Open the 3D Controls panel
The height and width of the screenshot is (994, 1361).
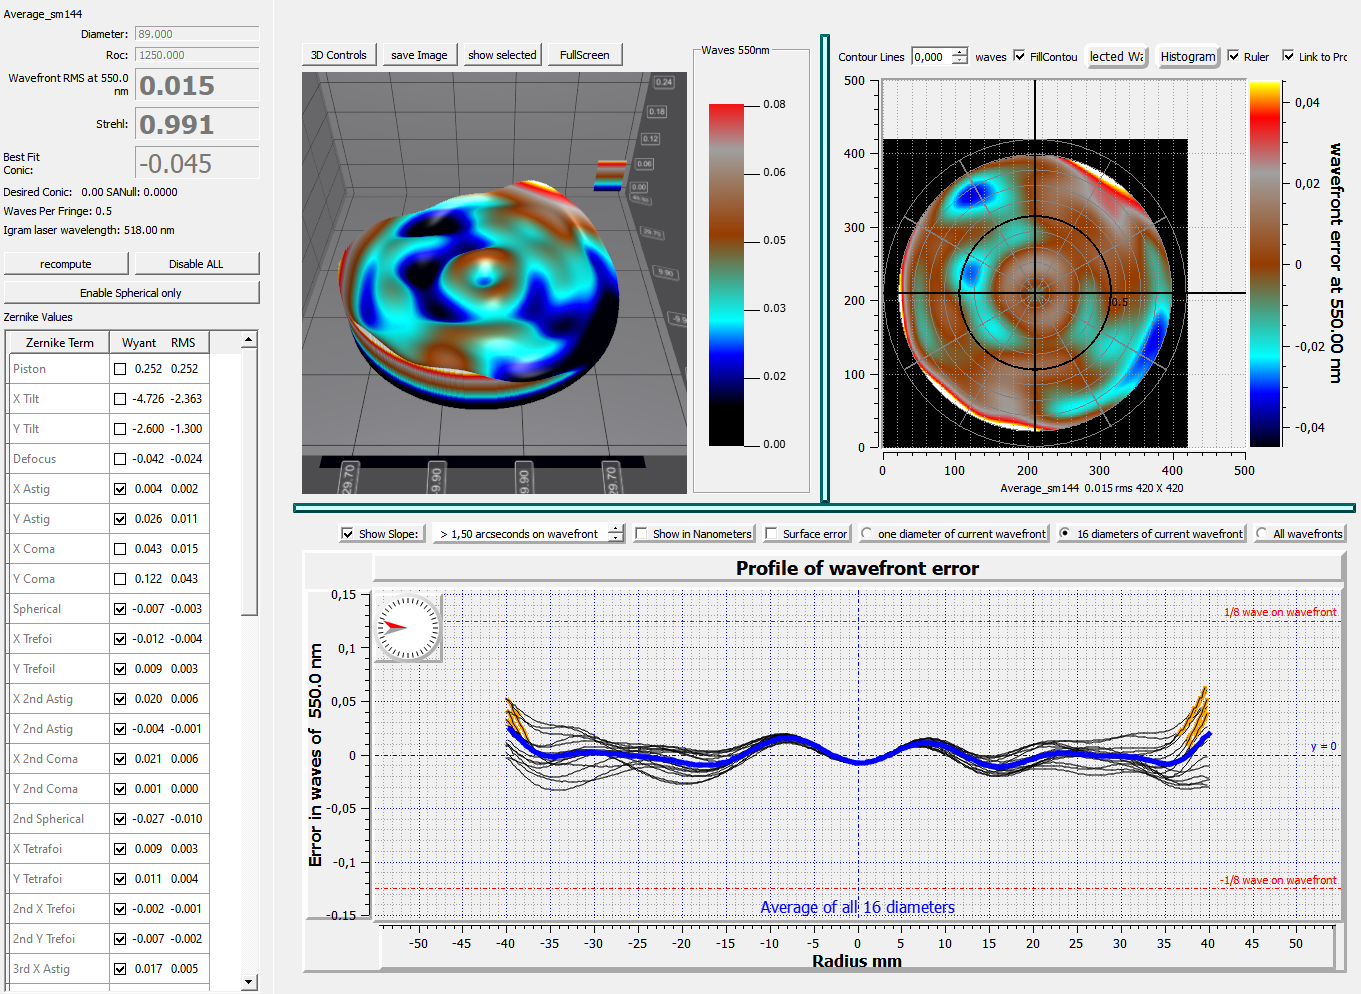[x=339, y=55]
